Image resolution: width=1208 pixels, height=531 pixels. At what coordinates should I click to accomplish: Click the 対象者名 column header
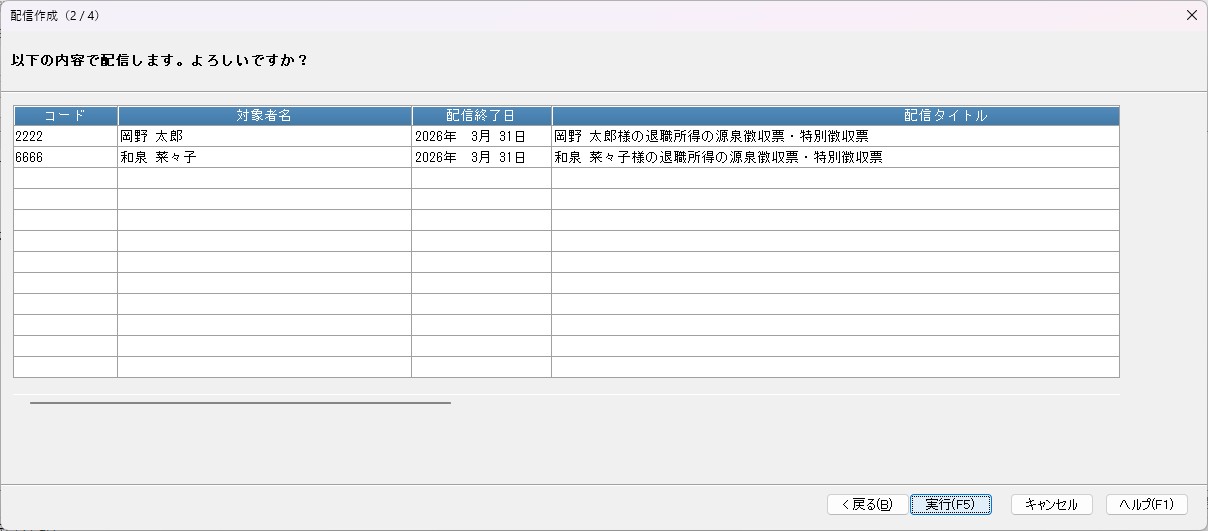click(x=264, y=116)
